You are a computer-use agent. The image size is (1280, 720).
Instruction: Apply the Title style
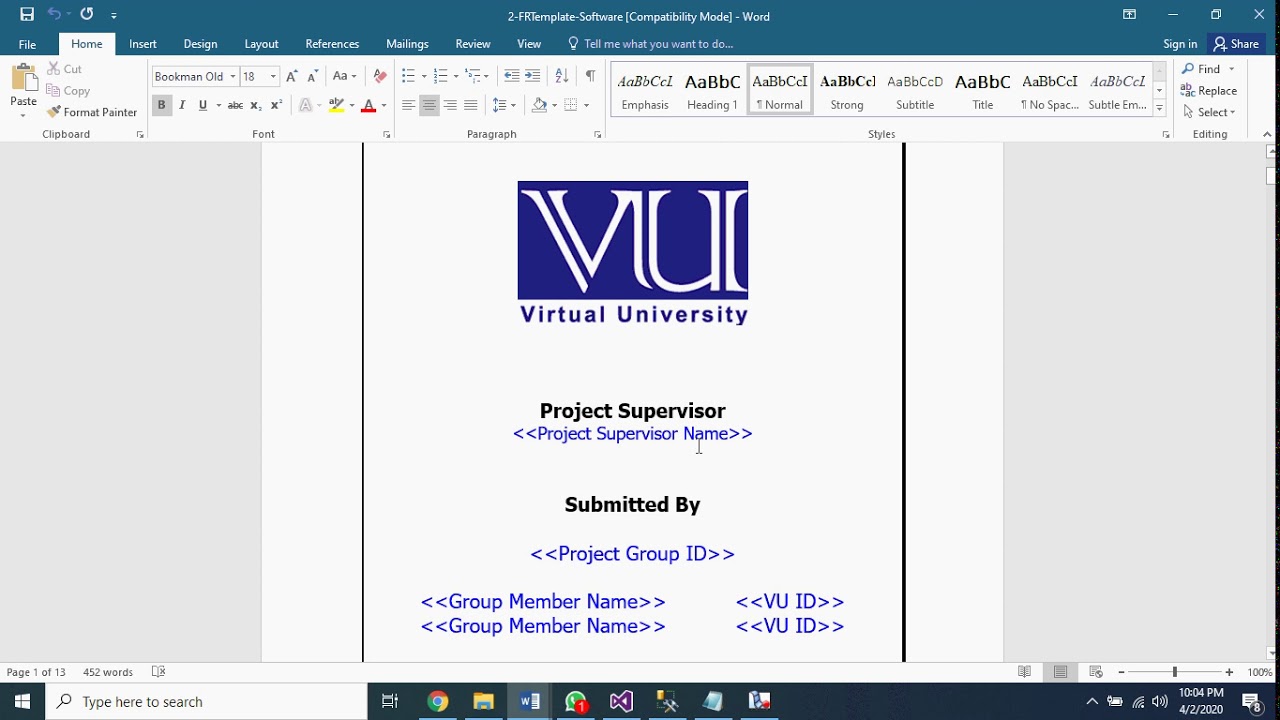coord(983,90)
